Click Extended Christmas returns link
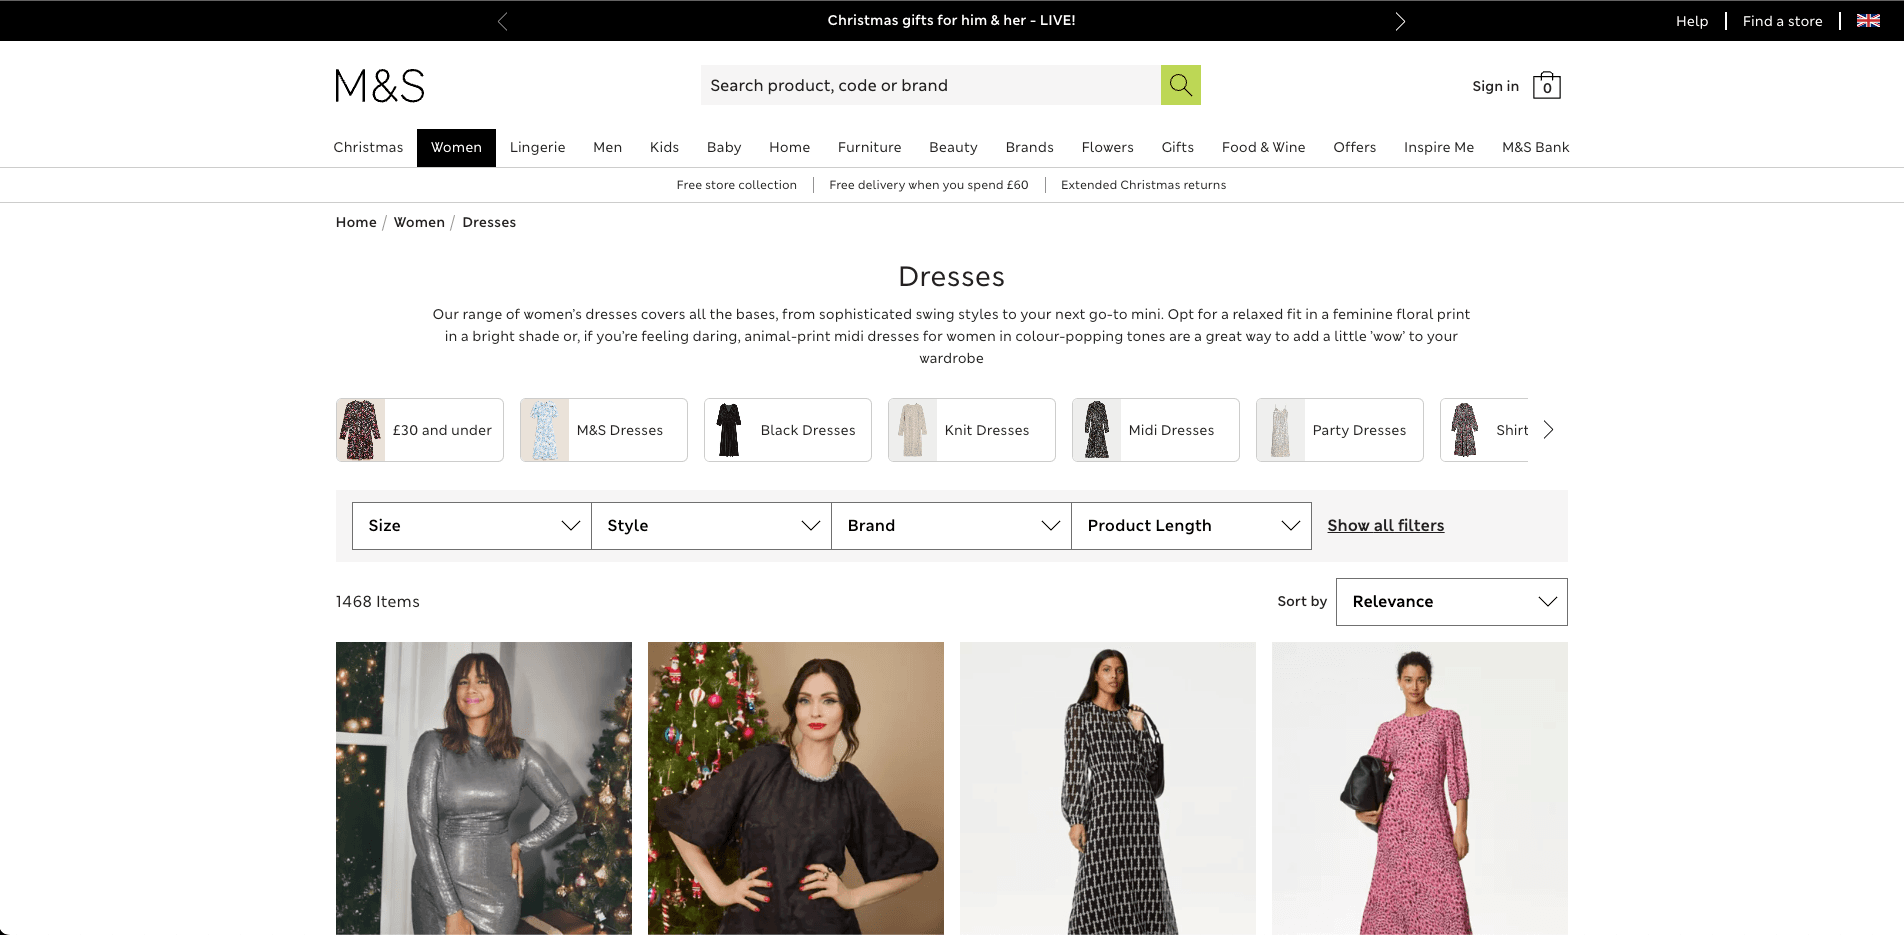 (x=1143, y=185)
